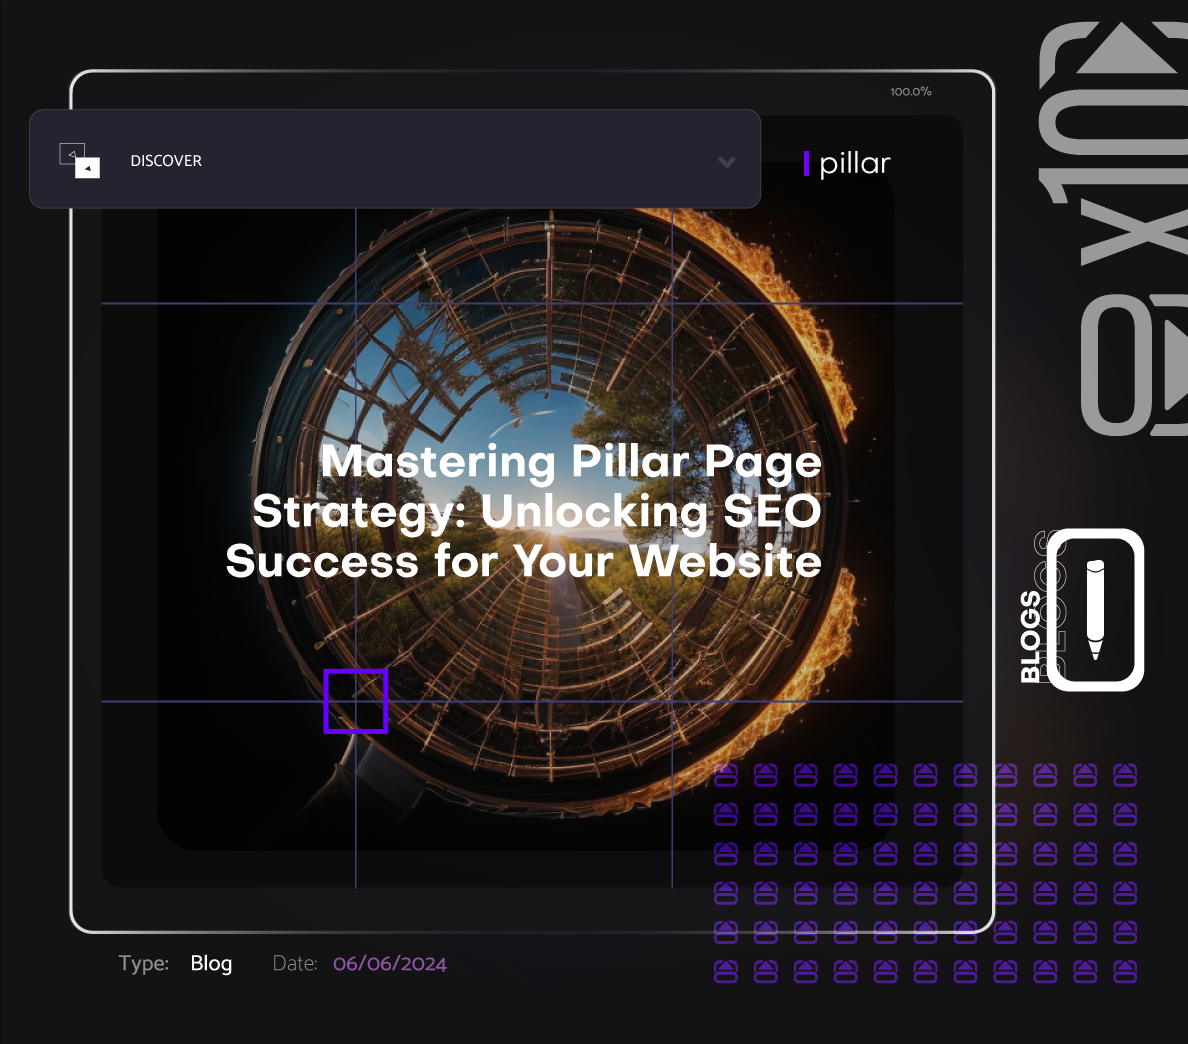Click the 100.0% zoom value
This screenshot has height=1044, width=1188.
coord(911,92)
